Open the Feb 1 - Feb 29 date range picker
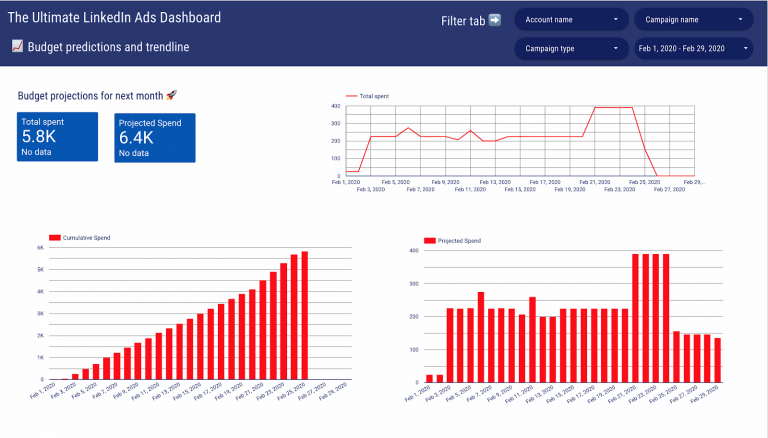This screenshot has height=438, width=768. 694,47
